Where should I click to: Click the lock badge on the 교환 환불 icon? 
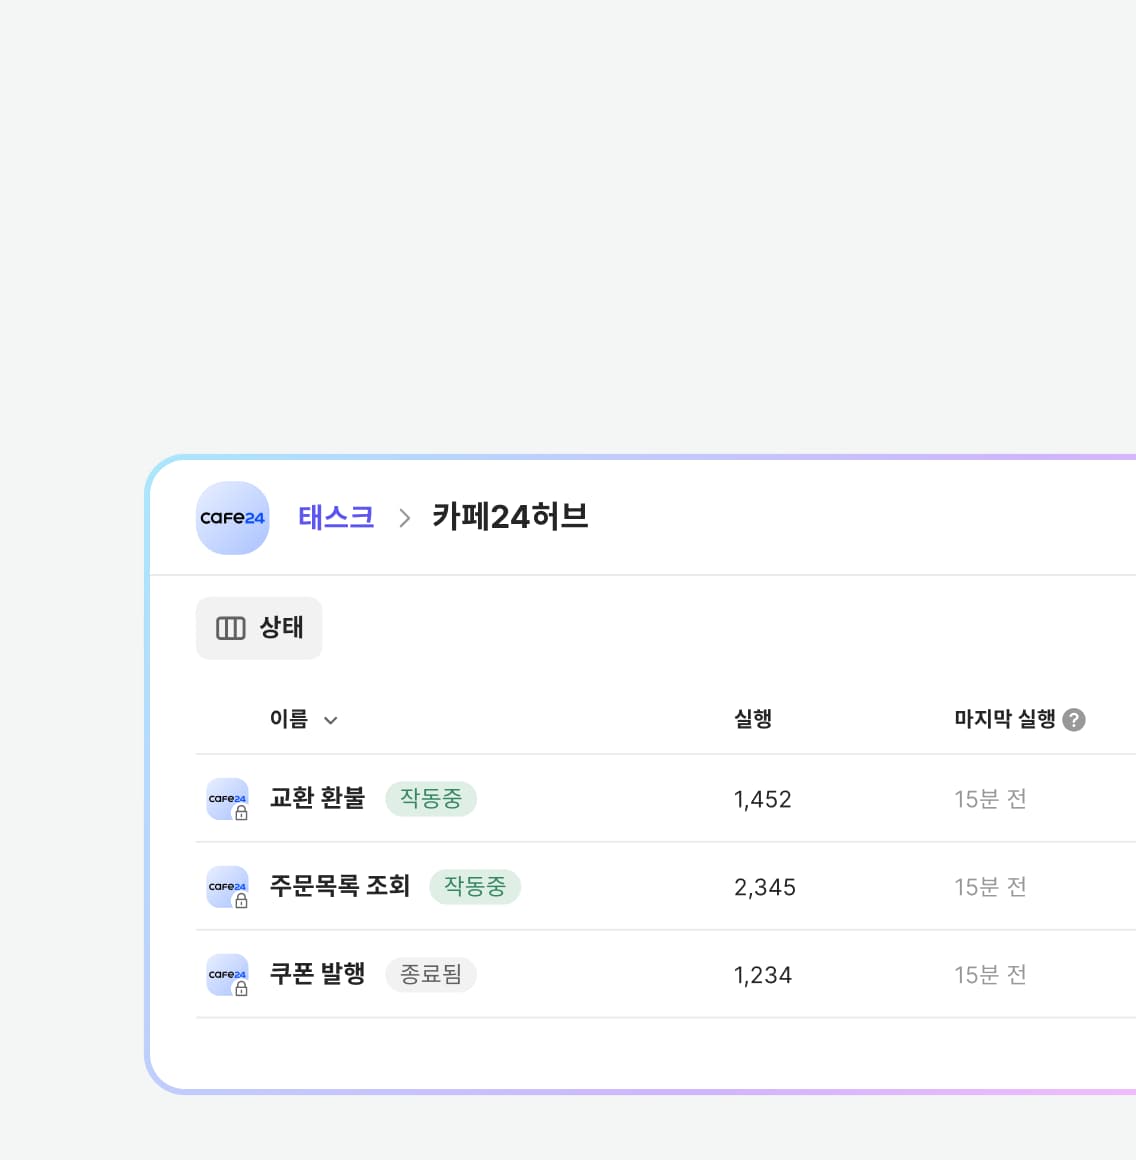click(240, 812)
